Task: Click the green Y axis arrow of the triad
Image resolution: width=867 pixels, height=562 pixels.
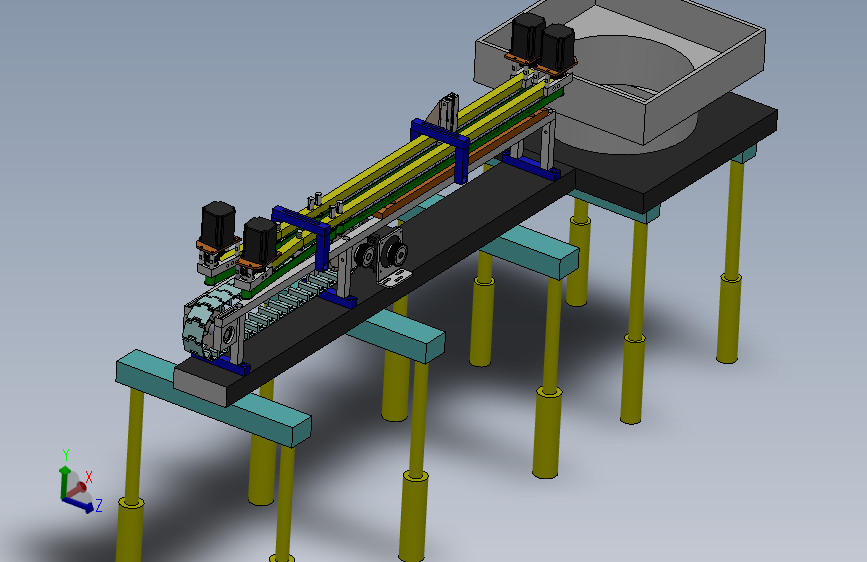Action: coord(64,481)
